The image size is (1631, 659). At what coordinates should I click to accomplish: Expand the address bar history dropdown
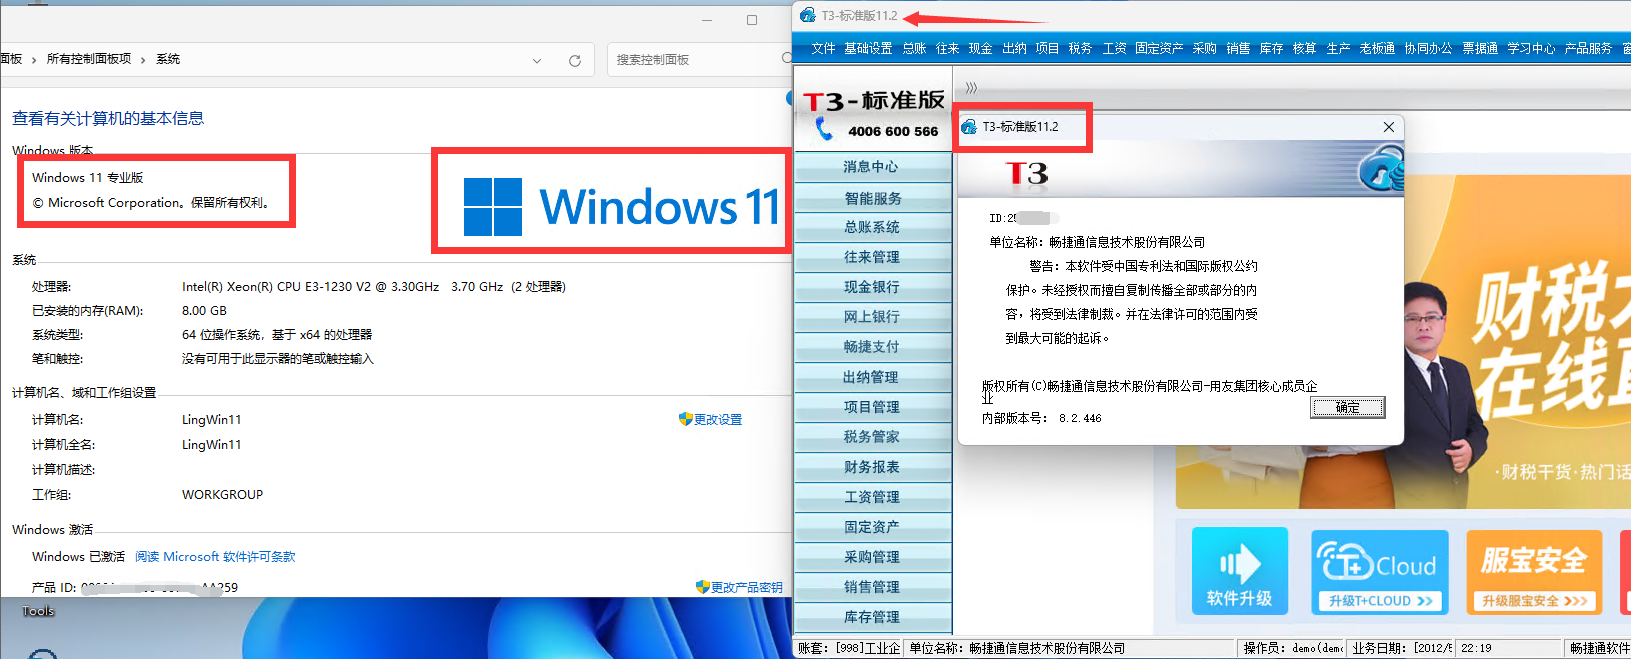(x=537, y=60)
